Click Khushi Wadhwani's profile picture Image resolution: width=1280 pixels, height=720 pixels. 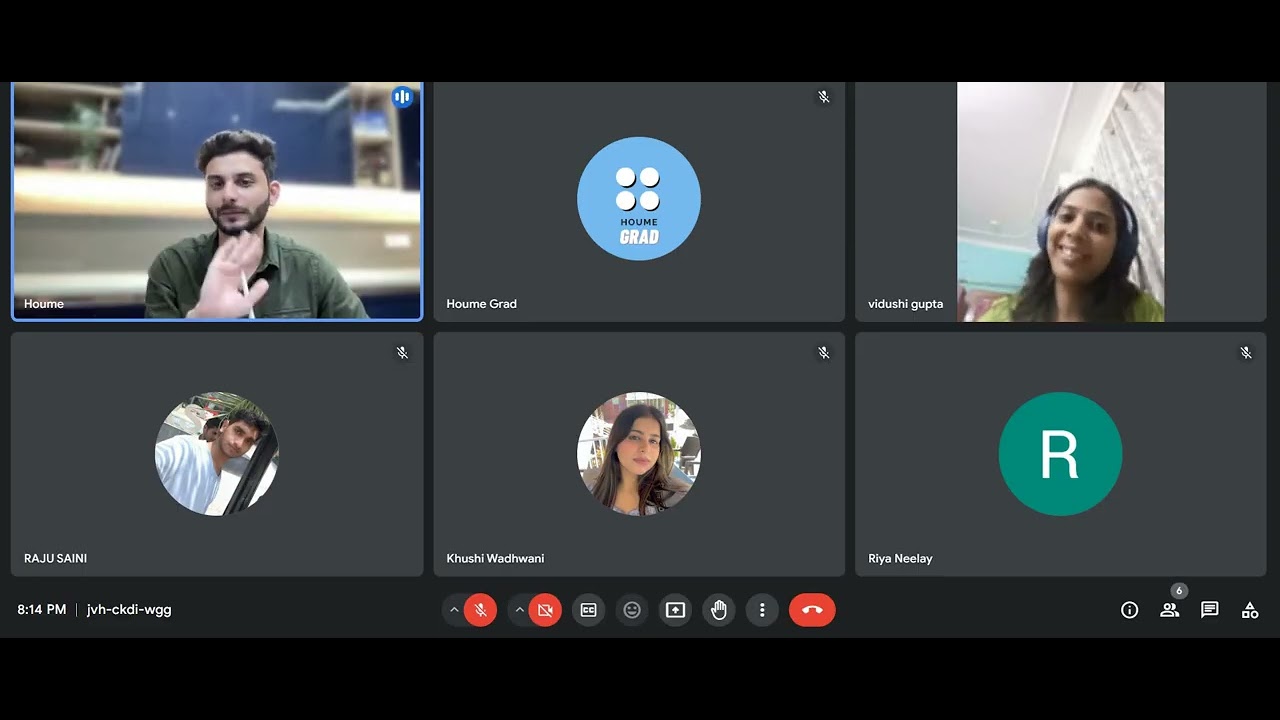coord(639,454)
